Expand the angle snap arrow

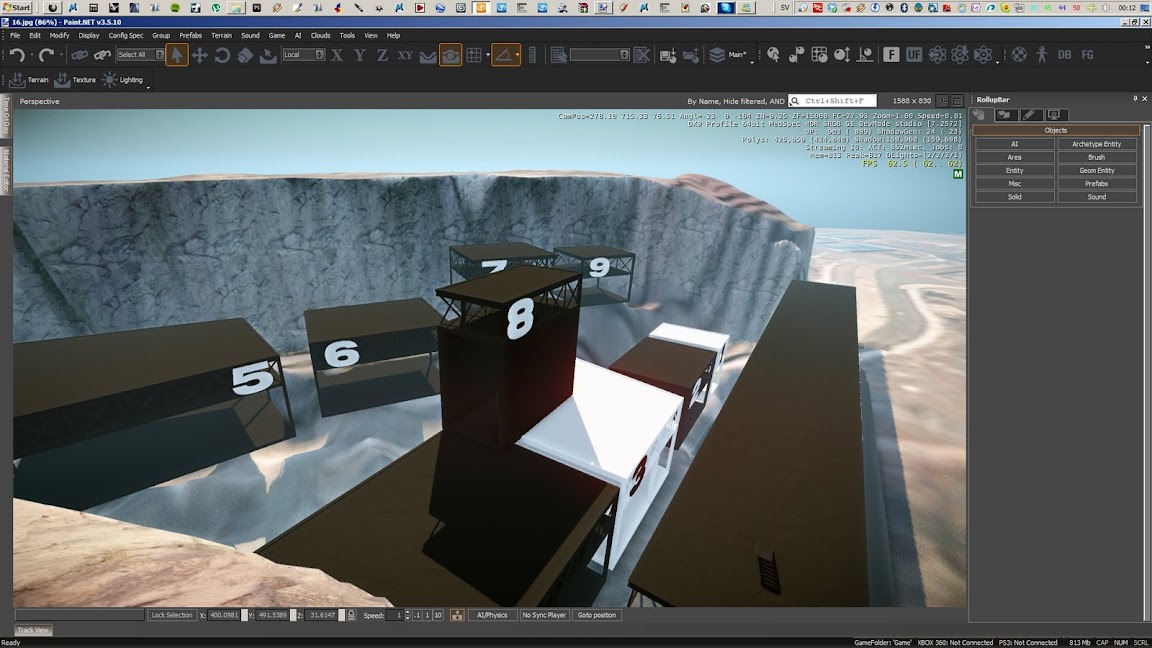coord(517,55)
